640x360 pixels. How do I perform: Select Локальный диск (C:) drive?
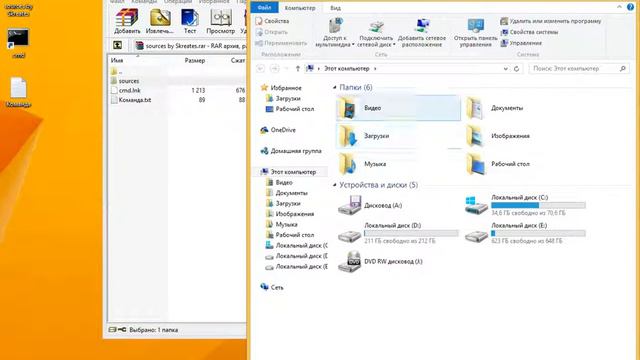click(x=526, y=205)
